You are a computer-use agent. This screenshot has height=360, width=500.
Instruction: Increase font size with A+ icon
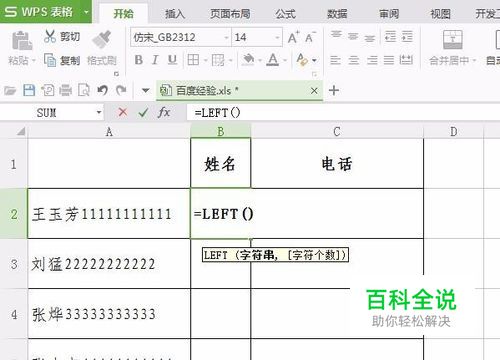(x=294, y=37)
